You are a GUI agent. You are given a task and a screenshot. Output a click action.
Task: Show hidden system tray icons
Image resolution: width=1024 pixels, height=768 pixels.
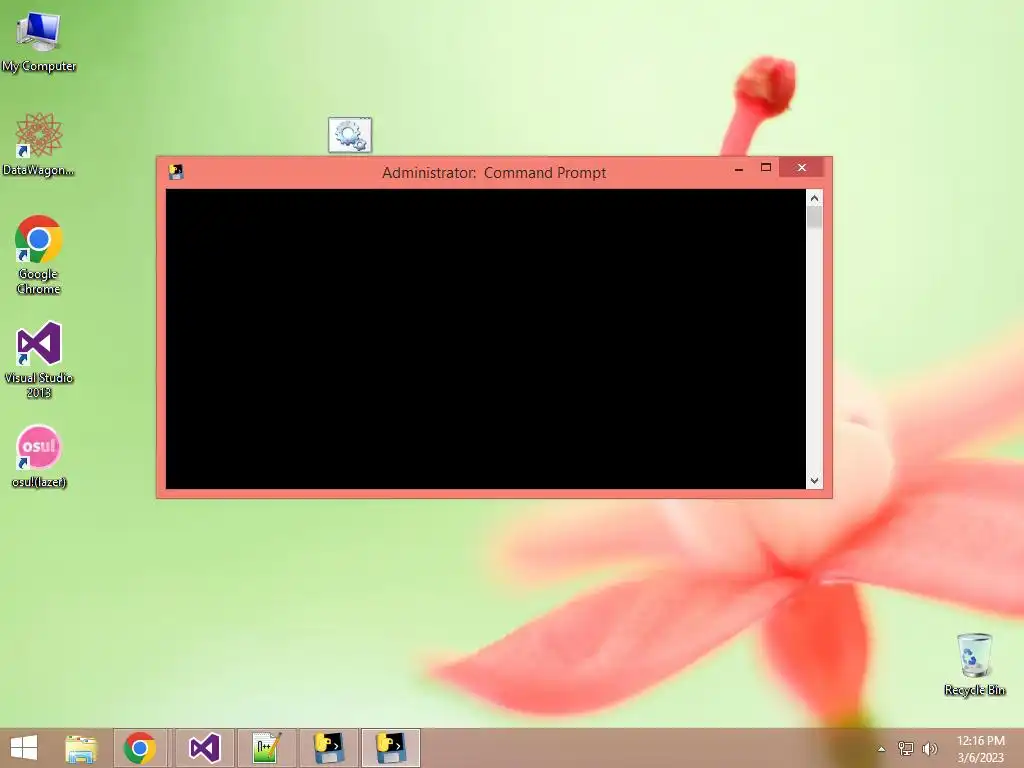(x=882, y=749)
